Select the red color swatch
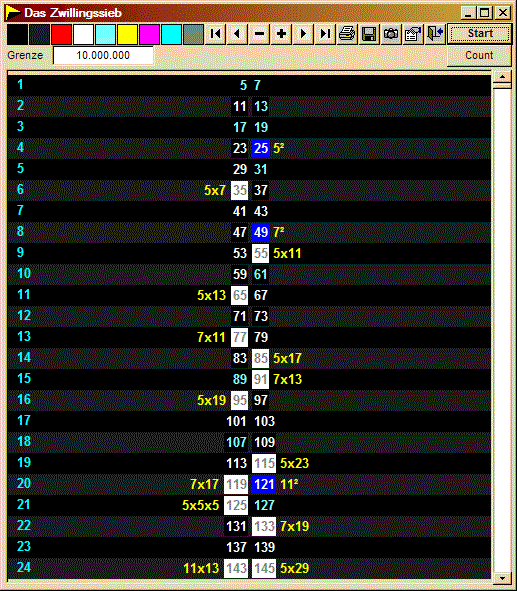 pos(61,34)
